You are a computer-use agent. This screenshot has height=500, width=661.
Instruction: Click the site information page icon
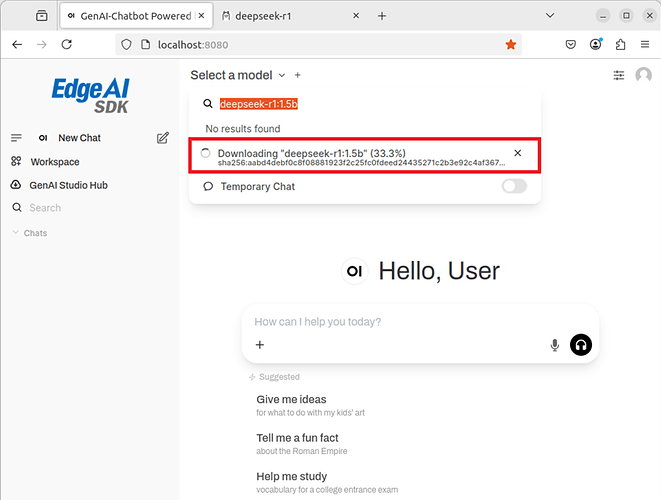tap(145, 45)
